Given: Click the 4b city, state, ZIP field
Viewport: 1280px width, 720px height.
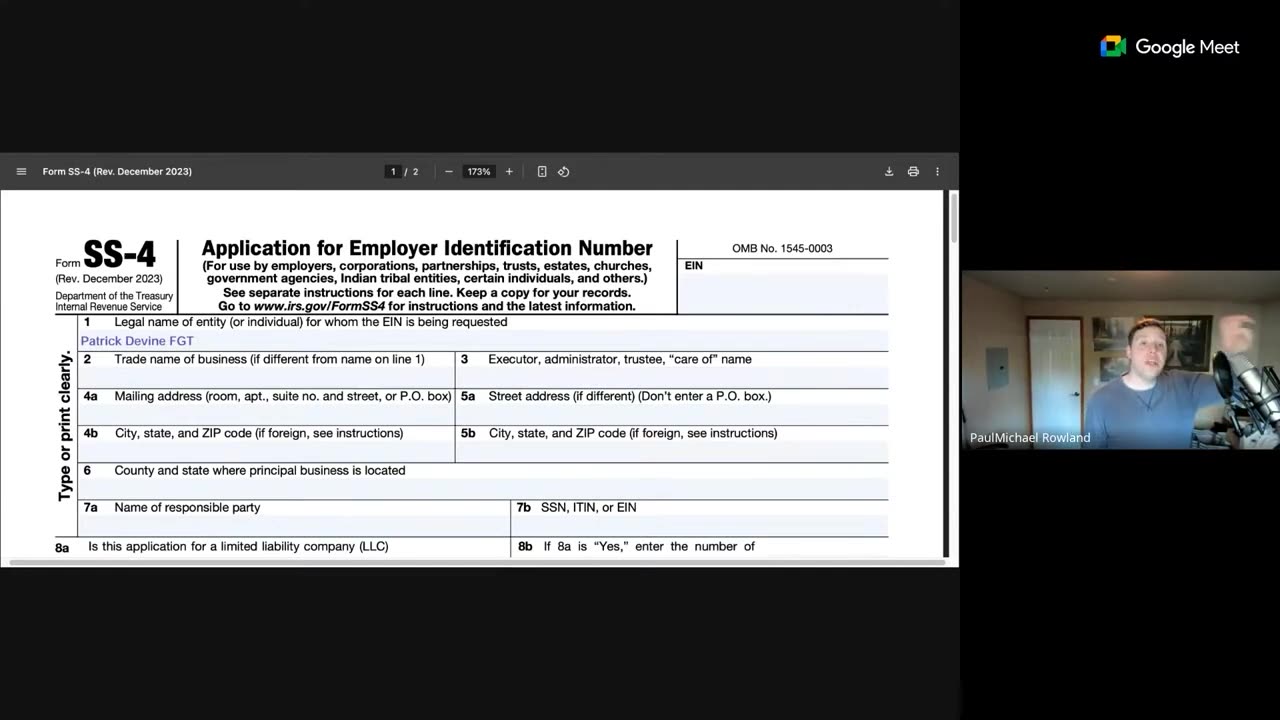Looking at the screenshot, I should pyautogui.click(x=266, y=452).
